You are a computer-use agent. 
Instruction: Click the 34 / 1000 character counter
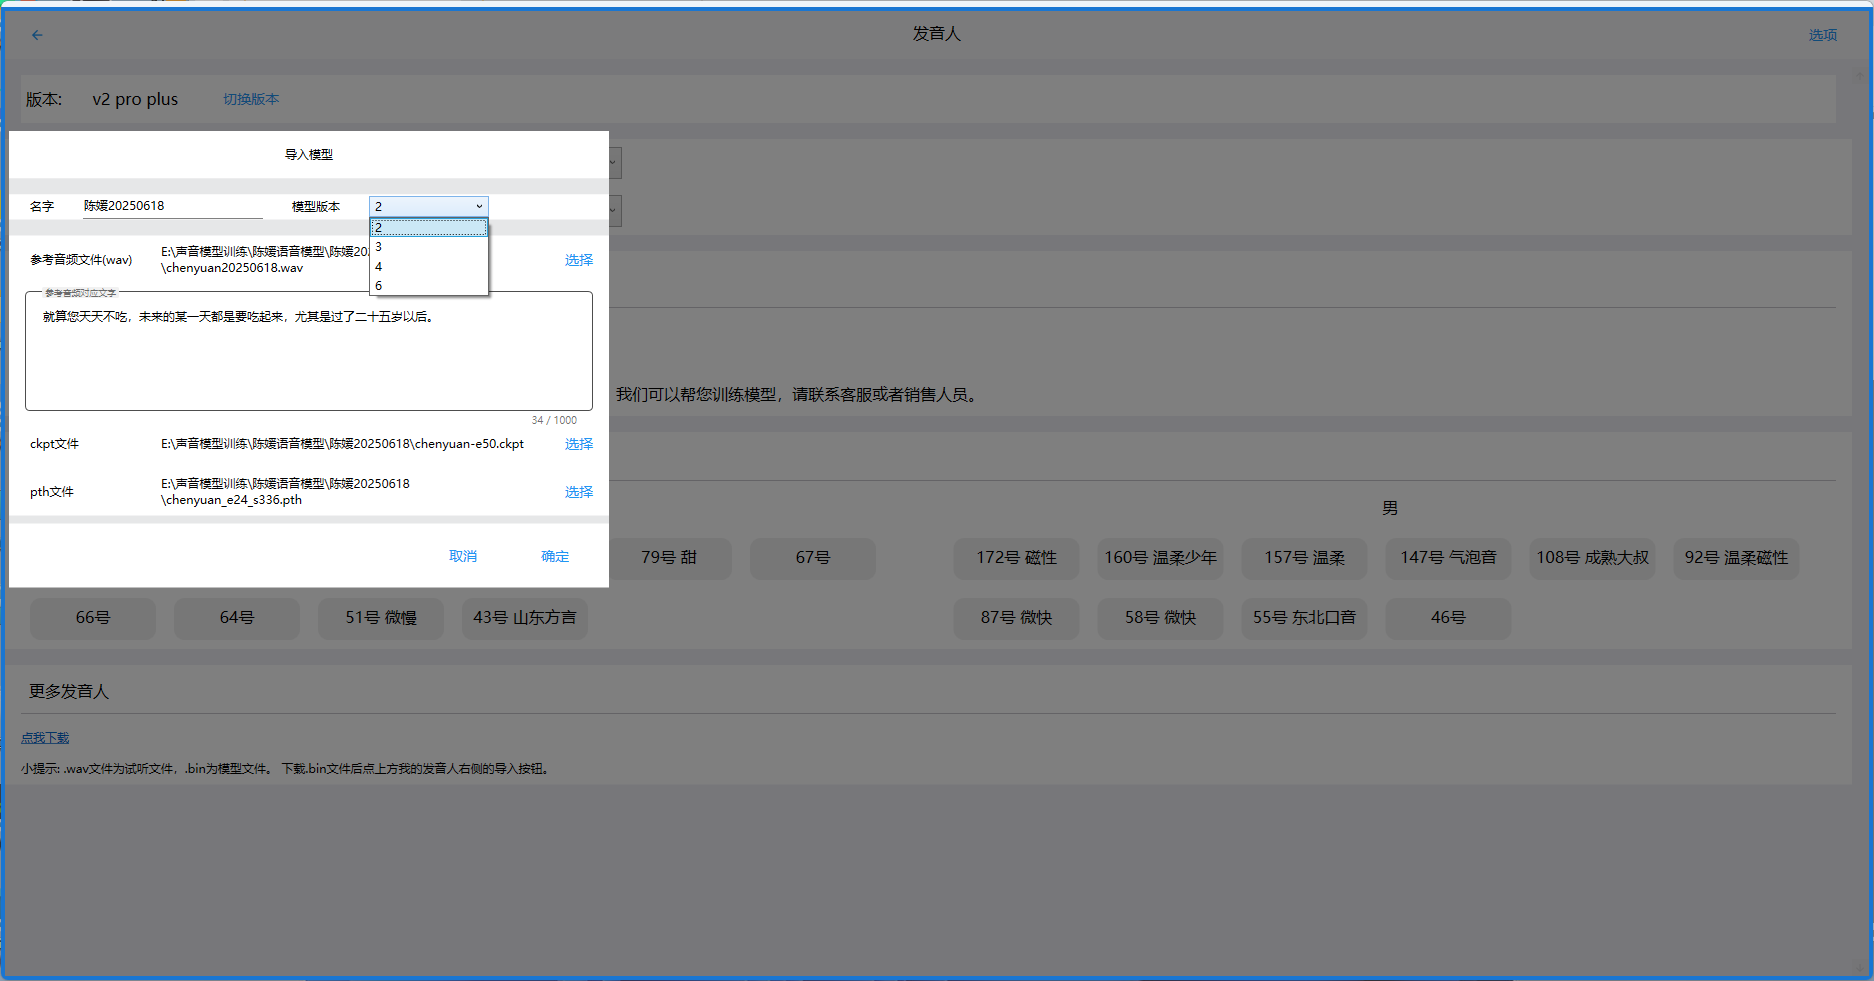tap(554, 420)
